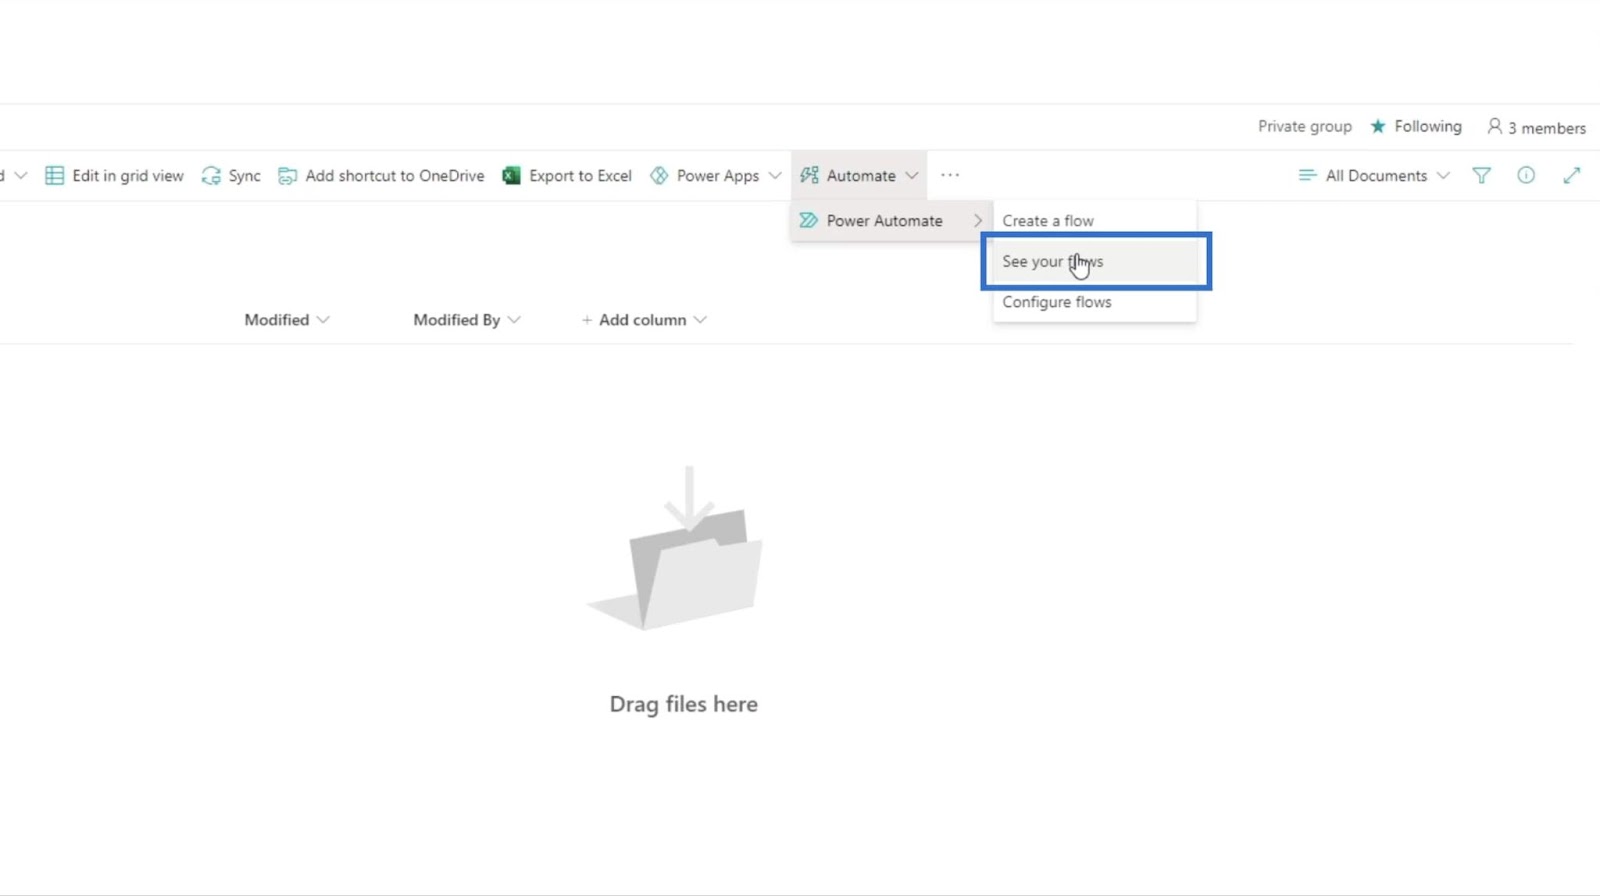Expand the All Documents view chevron
This screenshot has width=1600, height=896.
(1443, 176)
